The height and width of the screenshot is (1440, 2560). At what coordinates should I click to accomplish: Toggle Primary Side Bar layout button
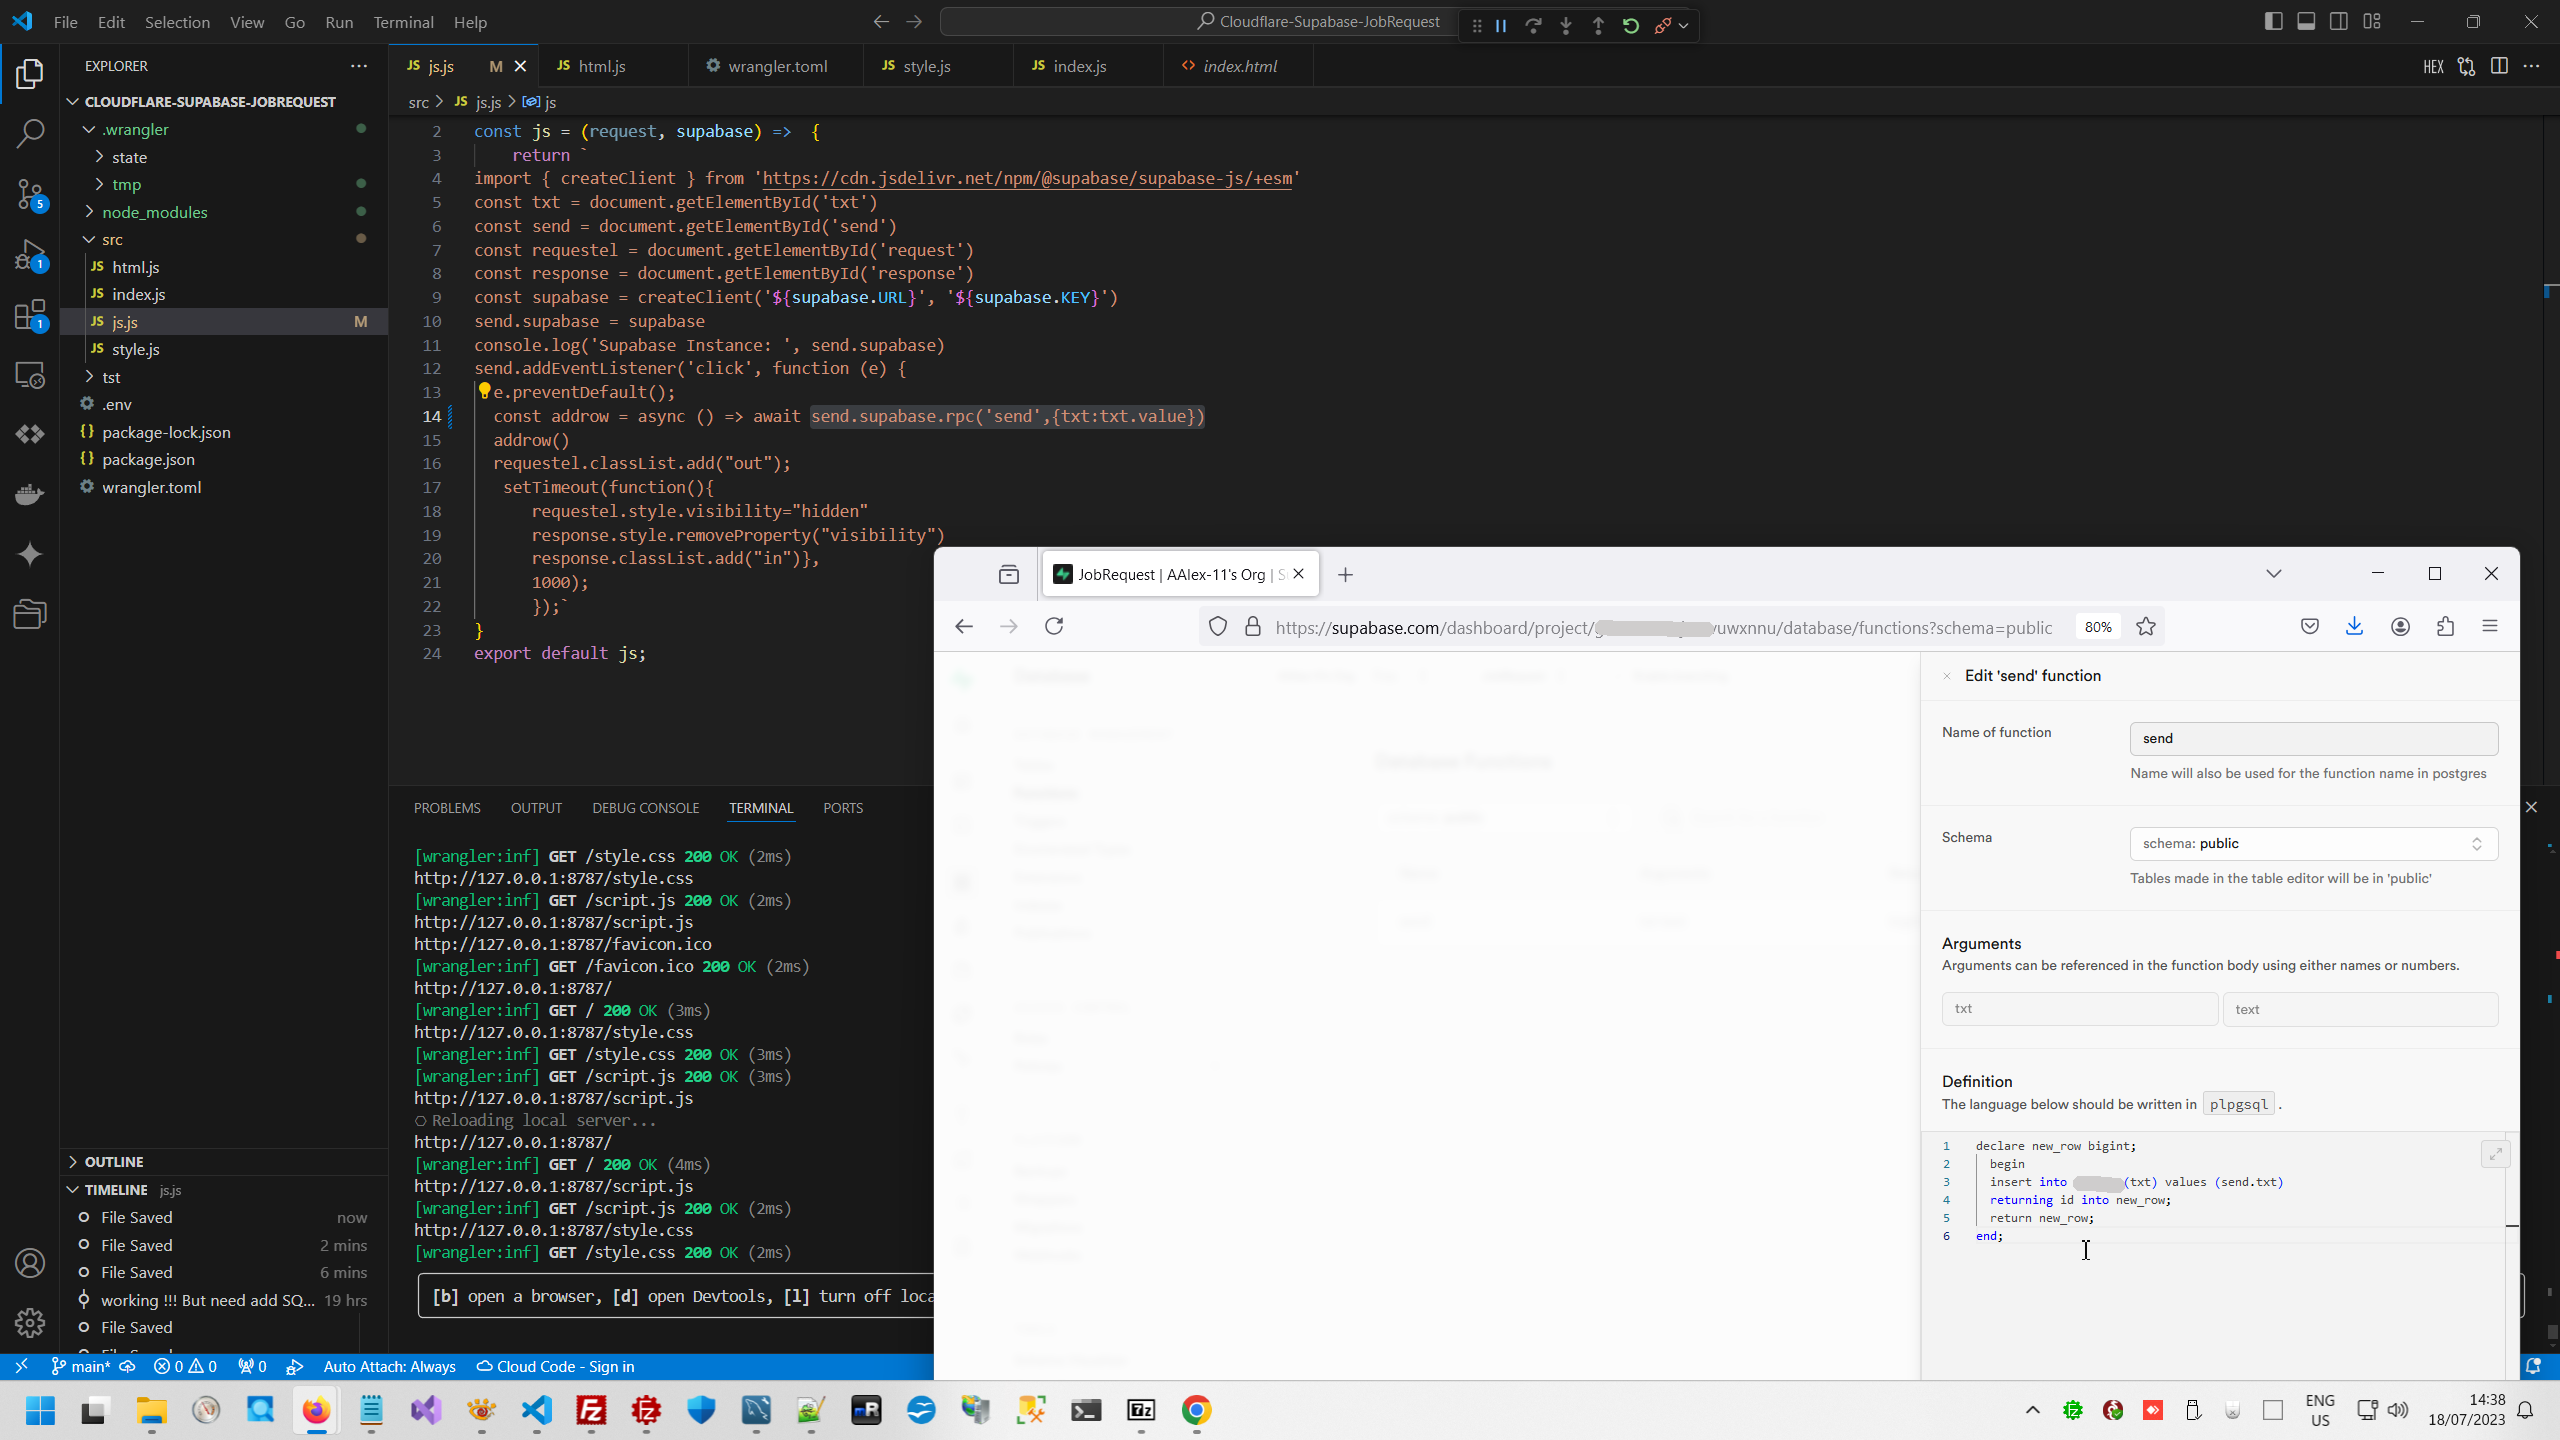pyautogui.click(x=2273, y=21)
